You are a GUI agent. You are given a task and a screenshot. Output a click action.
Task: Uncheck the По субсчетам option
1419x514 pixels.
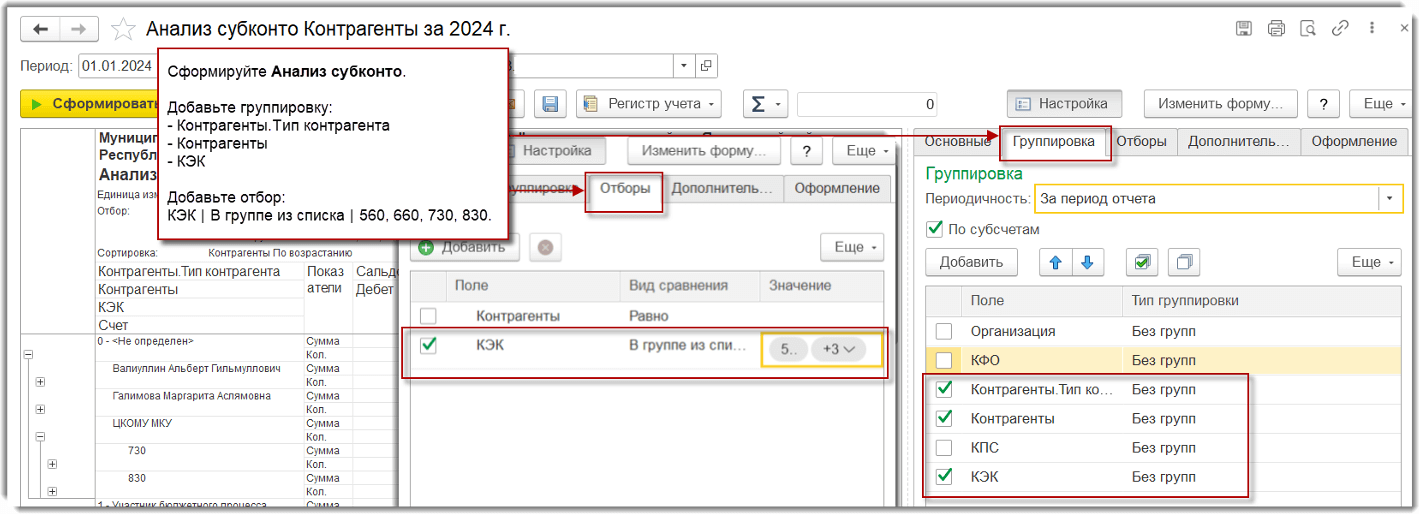point(935,229)
